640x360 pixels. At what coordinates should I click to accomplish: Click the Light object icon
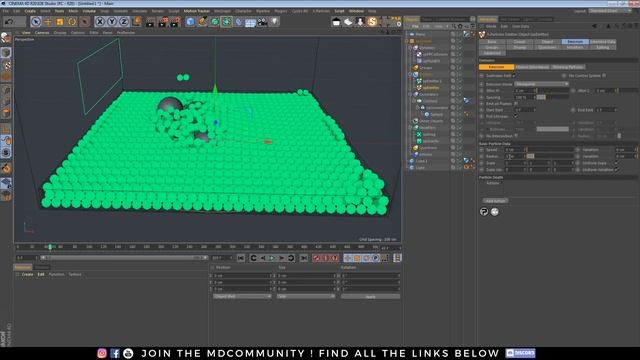pyautogui.click(x=275, y=22)
